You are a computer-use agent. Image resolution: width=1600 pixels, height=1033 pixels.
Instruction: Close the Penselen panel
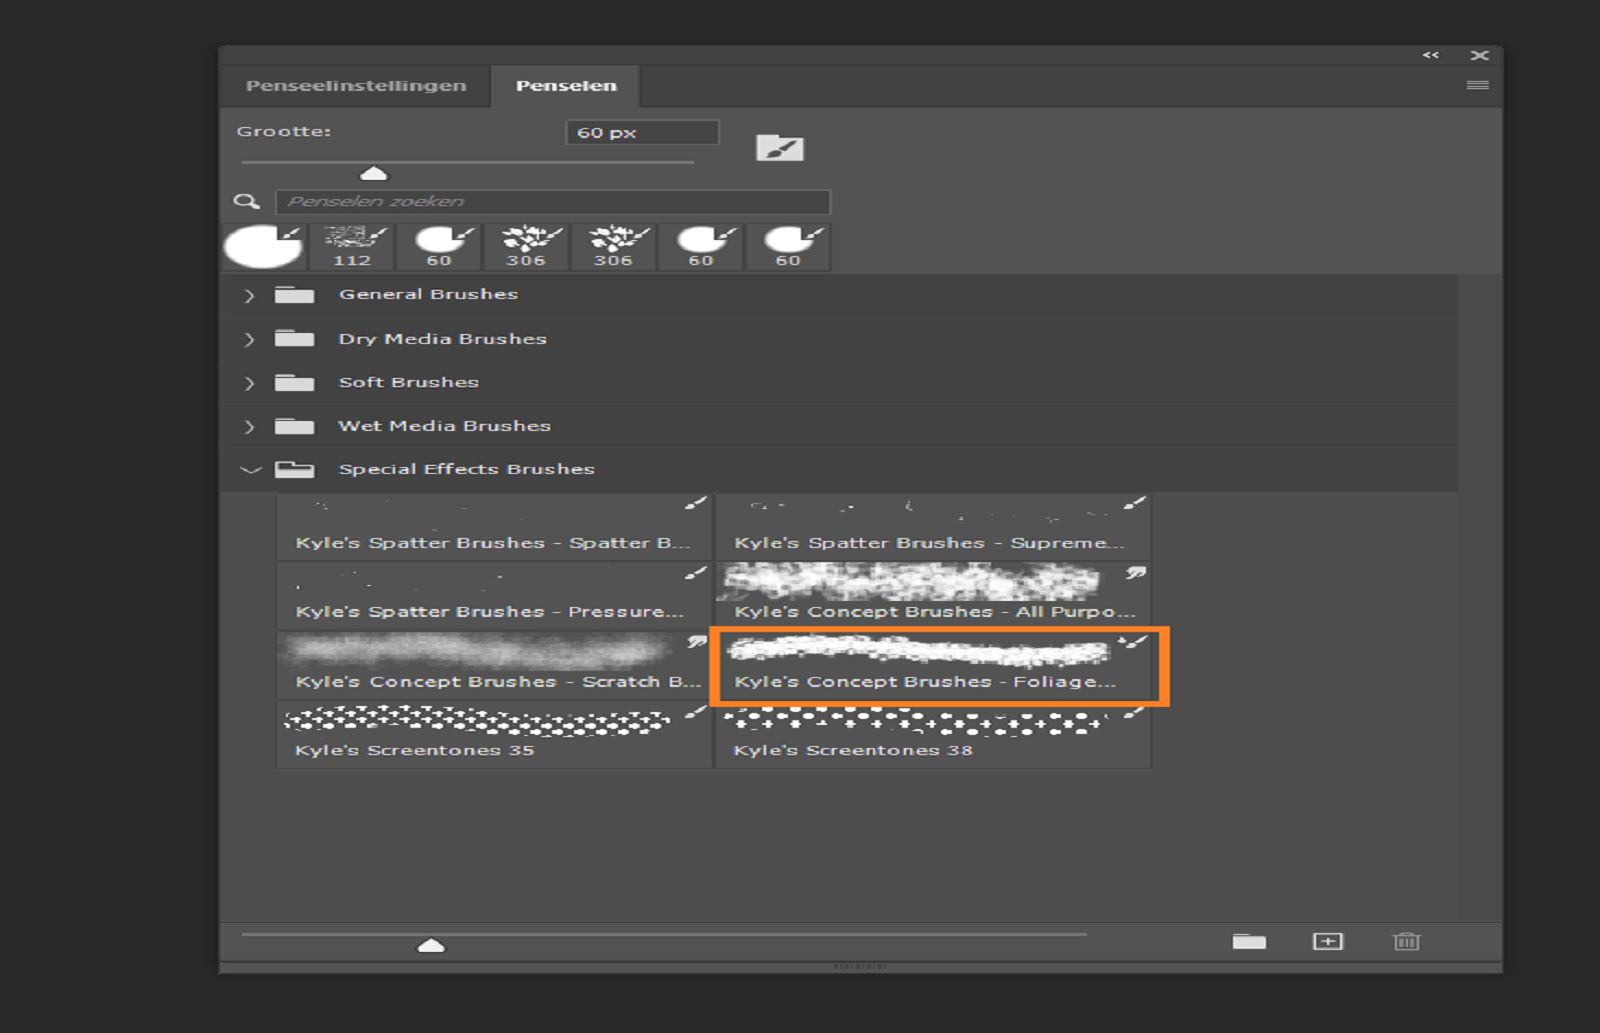(x=1480, y=55)
